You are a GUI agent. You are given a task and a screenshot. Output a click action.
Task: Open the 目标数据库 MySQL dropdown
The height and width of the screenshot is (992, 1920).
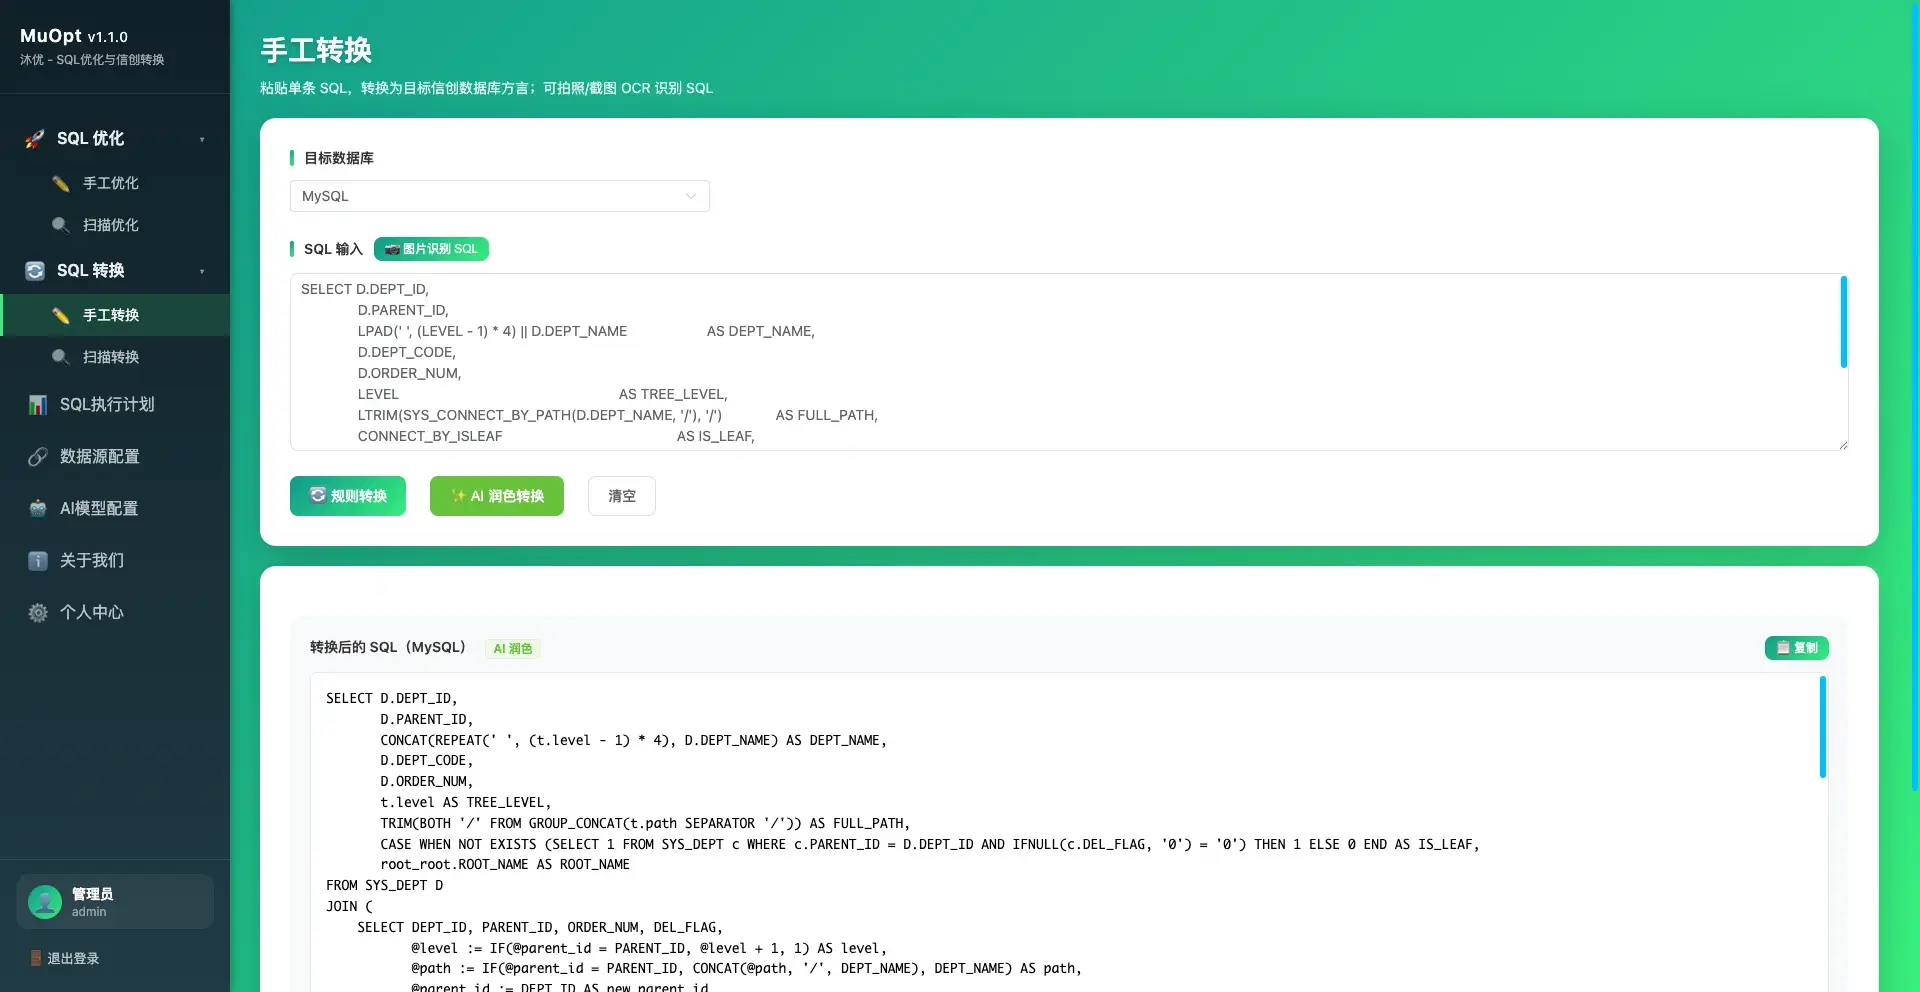pyautogui.click(x=500, y=196)
